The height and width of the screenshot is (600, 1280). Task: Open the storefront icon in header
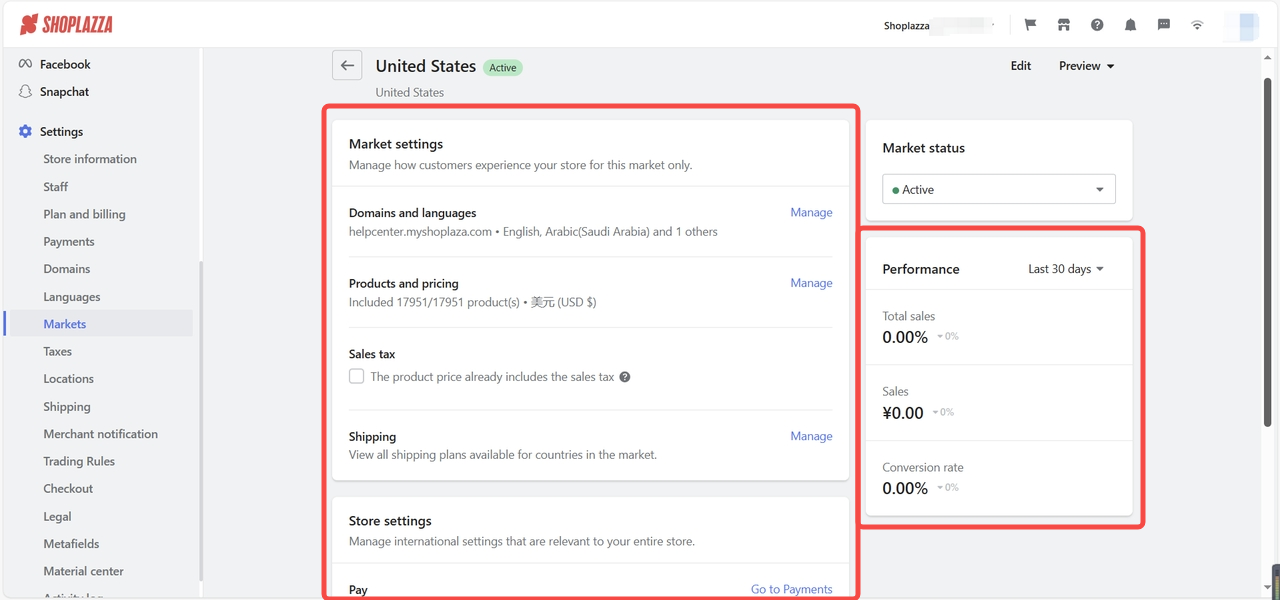coord(1064,25)
